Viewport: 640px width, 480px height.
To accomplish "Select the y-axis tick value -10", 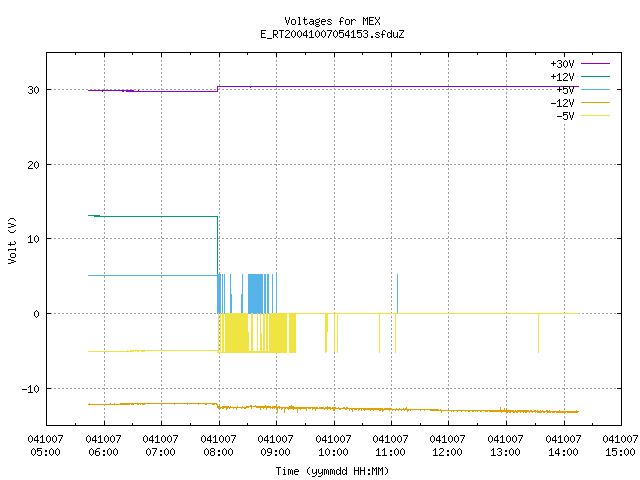I will [x=31, y=389].
